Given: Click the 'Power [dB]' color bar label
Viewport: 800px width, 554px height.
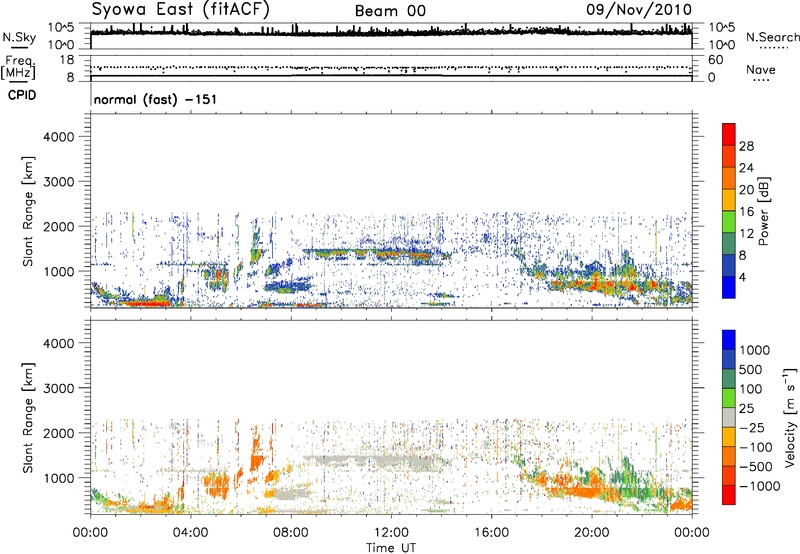Looking at the screenshot, I should (x=763, y=211).
